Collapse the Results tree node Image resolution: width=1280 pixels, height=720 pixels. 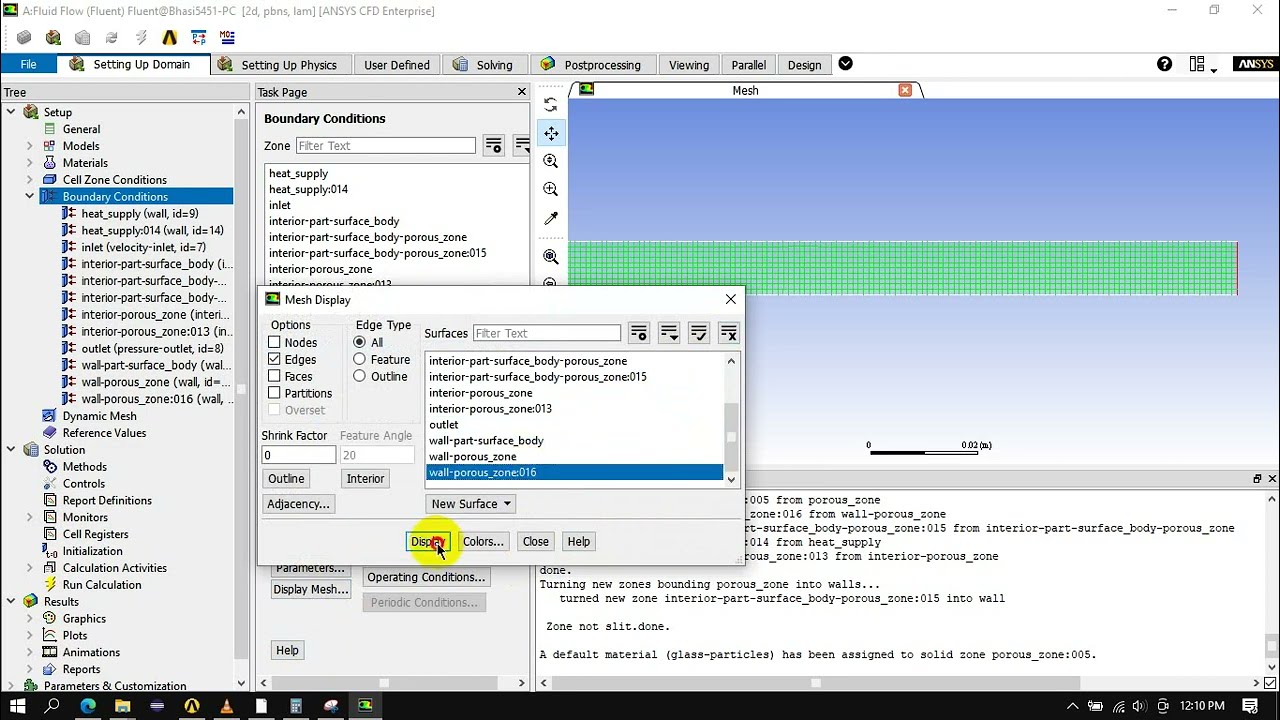[11, 601]
